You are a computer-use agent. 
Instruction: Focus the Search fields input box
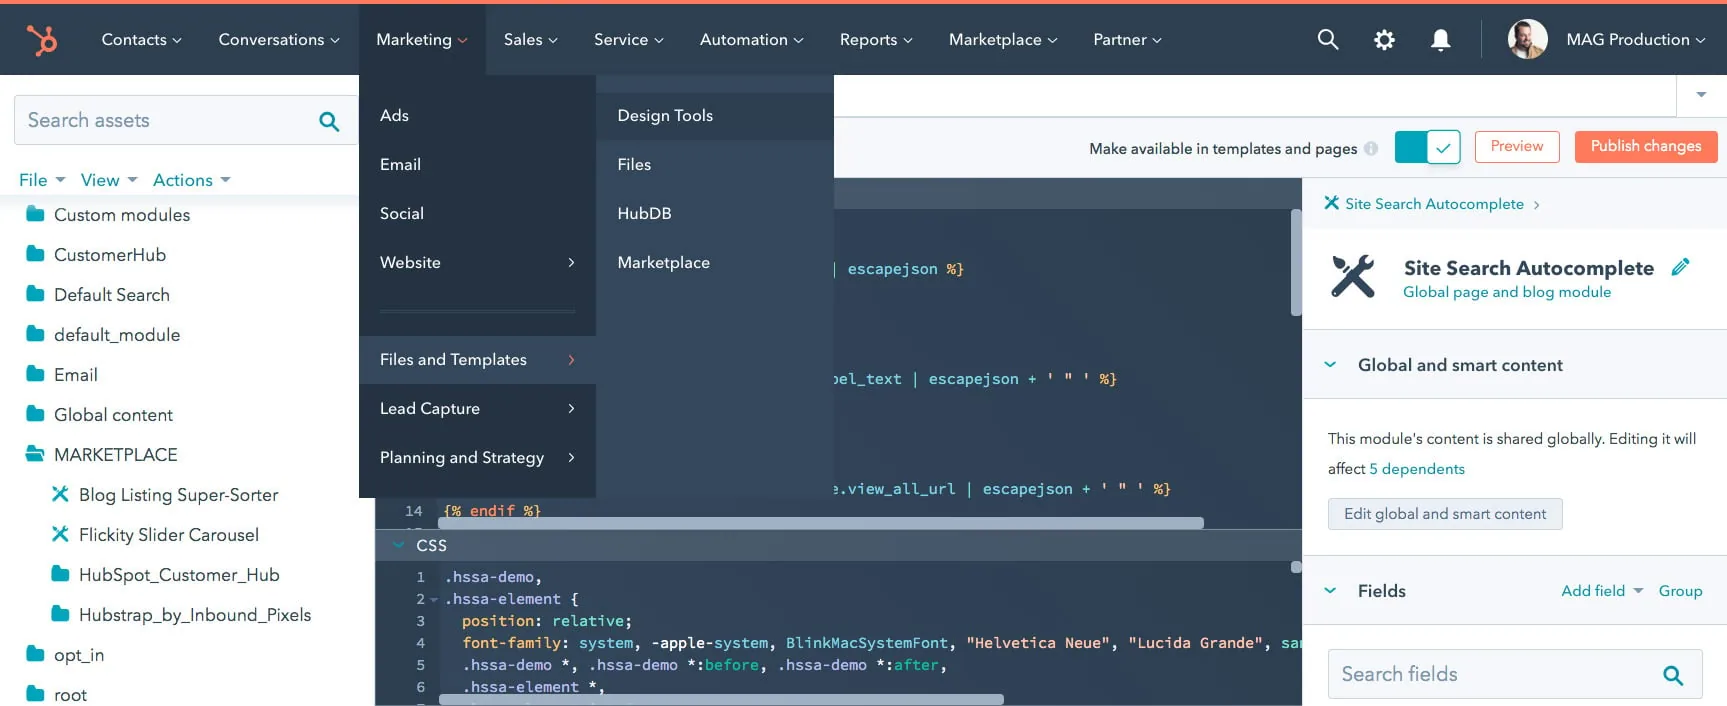tap(1515, 674)
